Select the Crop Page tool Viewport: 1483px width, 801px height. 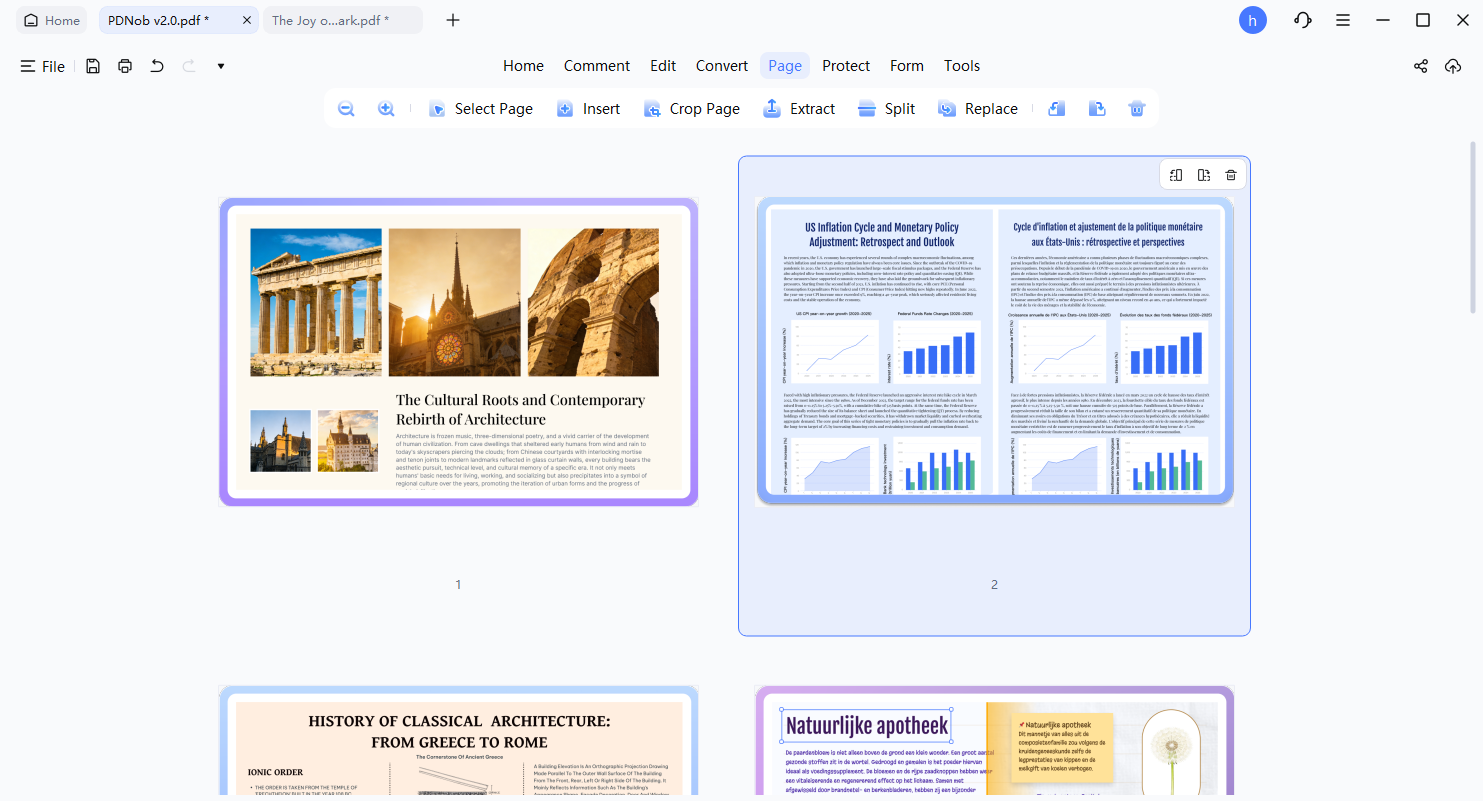coord(692,108)
